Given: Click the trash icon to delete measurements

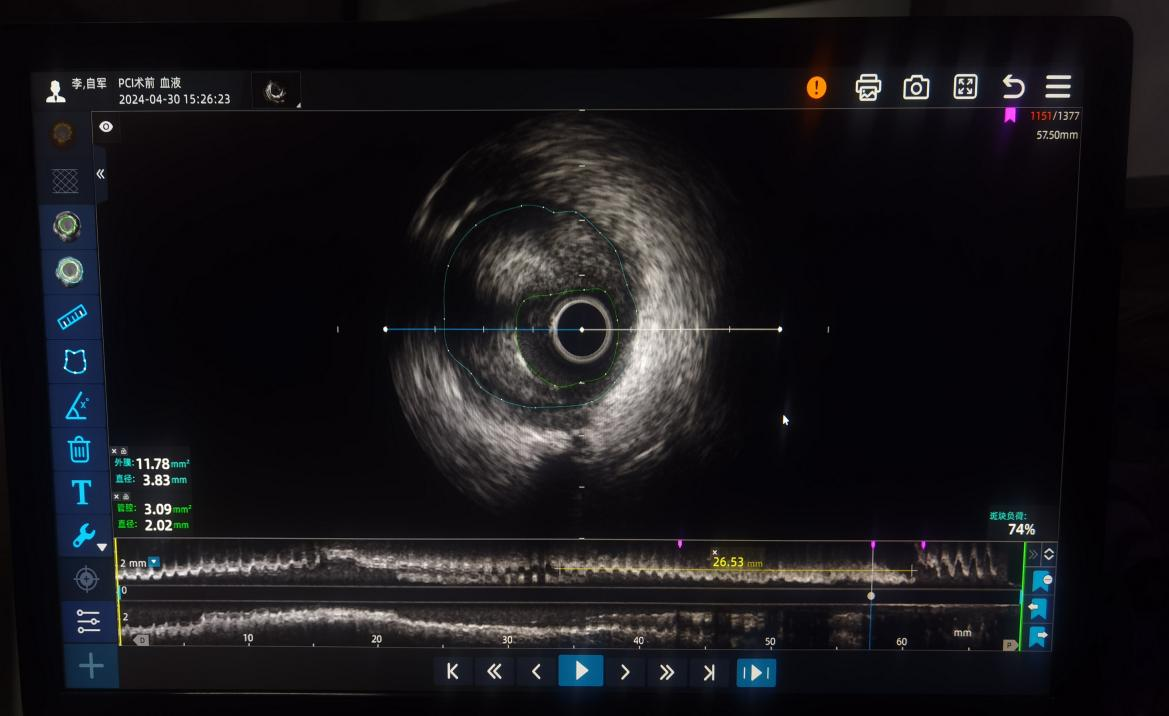Looking at the screenshot, I should coord(79,449).
